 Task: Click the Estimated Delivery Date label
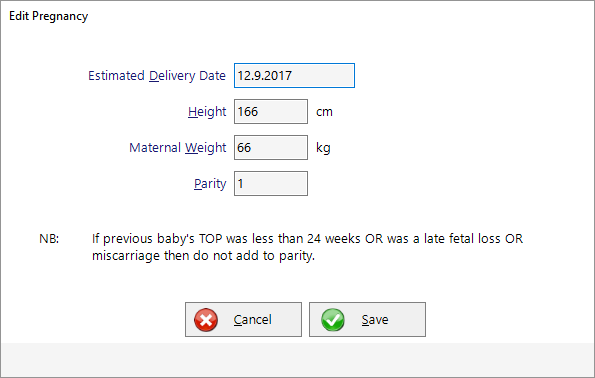pos(157,76)
